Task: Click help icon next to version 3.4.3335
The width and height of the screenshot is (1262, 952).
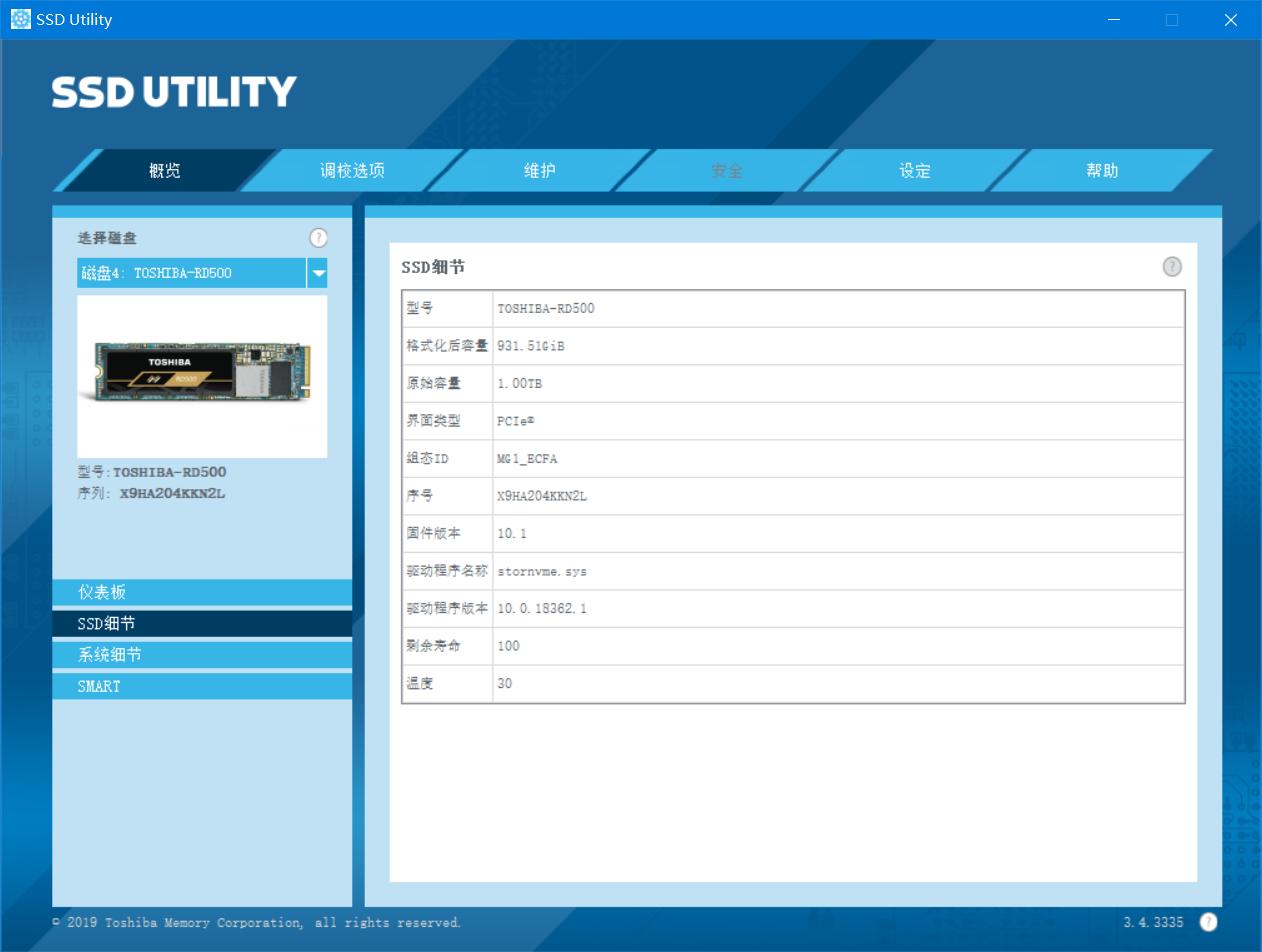Action: (x=1208, y=922)
